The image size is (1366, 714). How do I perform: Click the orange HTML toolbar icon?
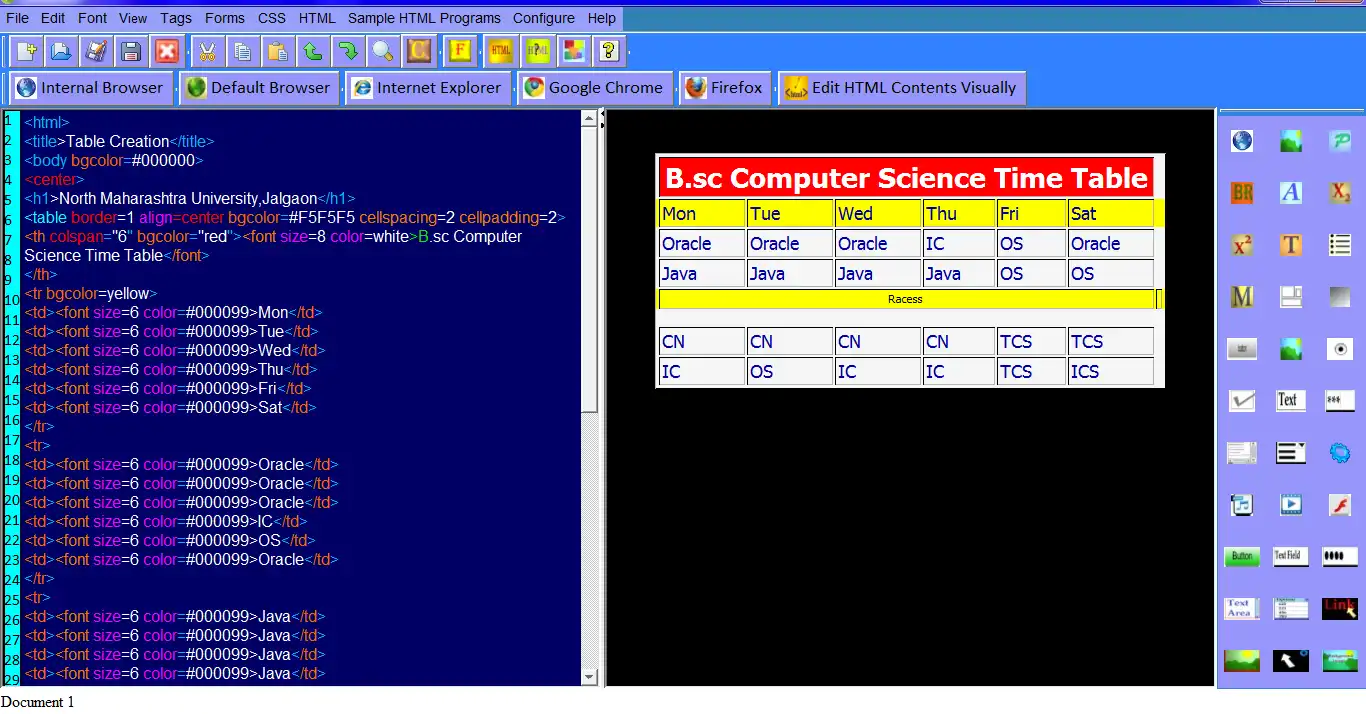pyautogui.click(x=501, y=51)
